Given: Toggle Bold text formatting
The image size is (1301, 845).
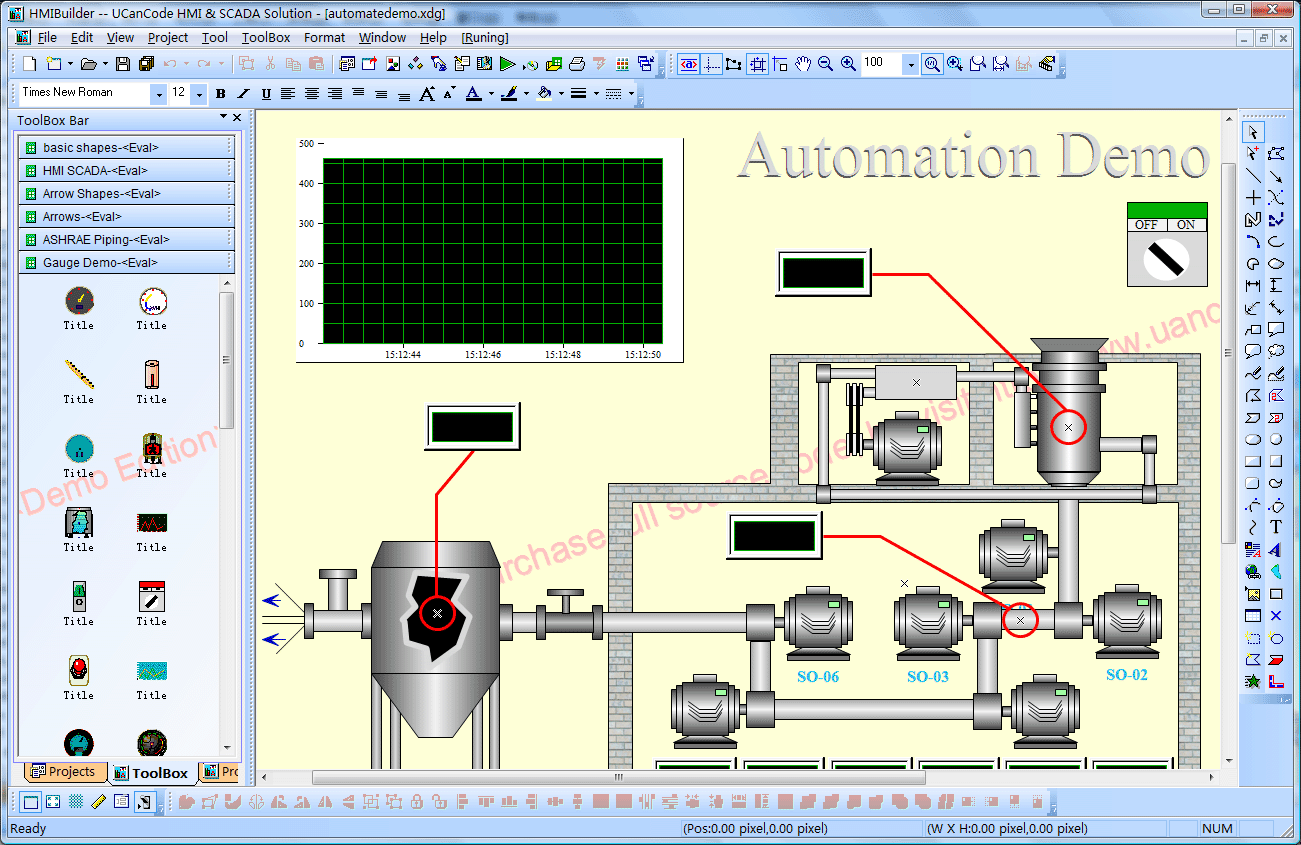Looking at the screenshot, I should 219,93.
